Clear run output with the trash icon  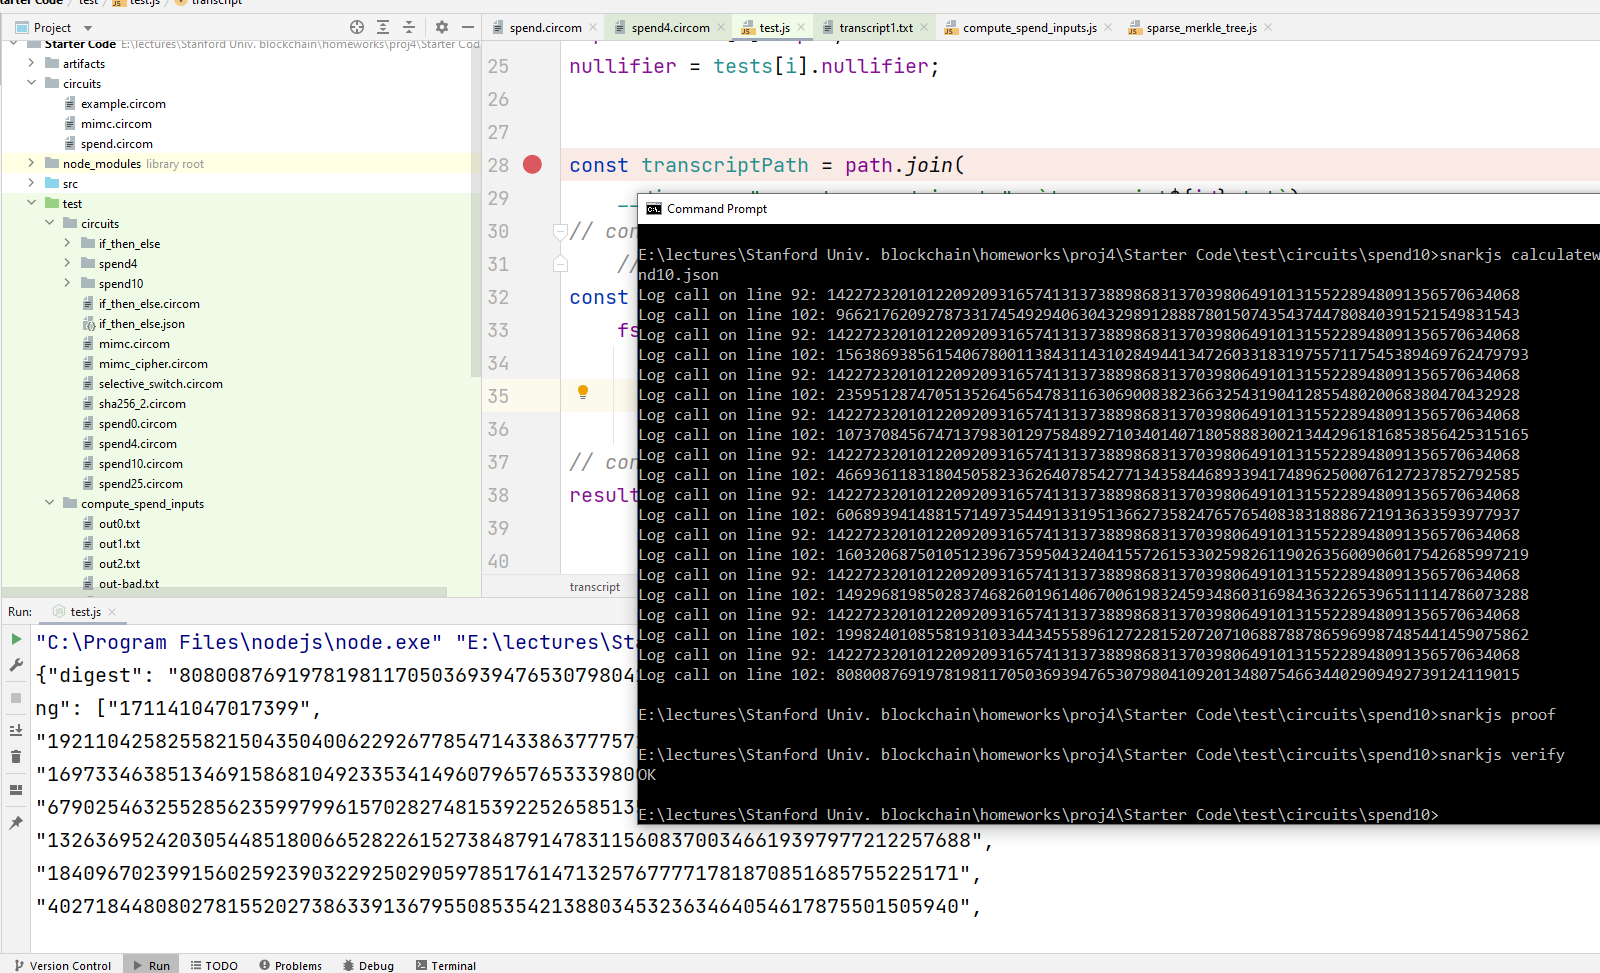tap(16, 757)
